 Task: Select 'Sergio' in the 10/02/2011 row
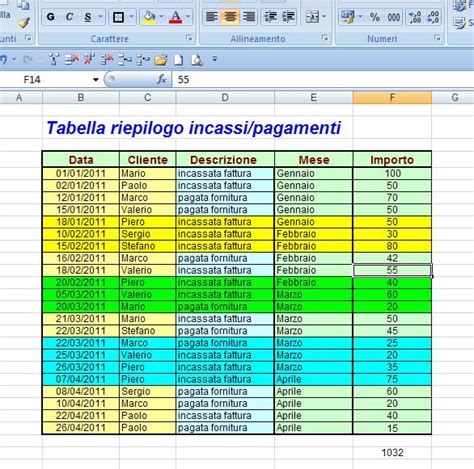(x=148, y=234)
